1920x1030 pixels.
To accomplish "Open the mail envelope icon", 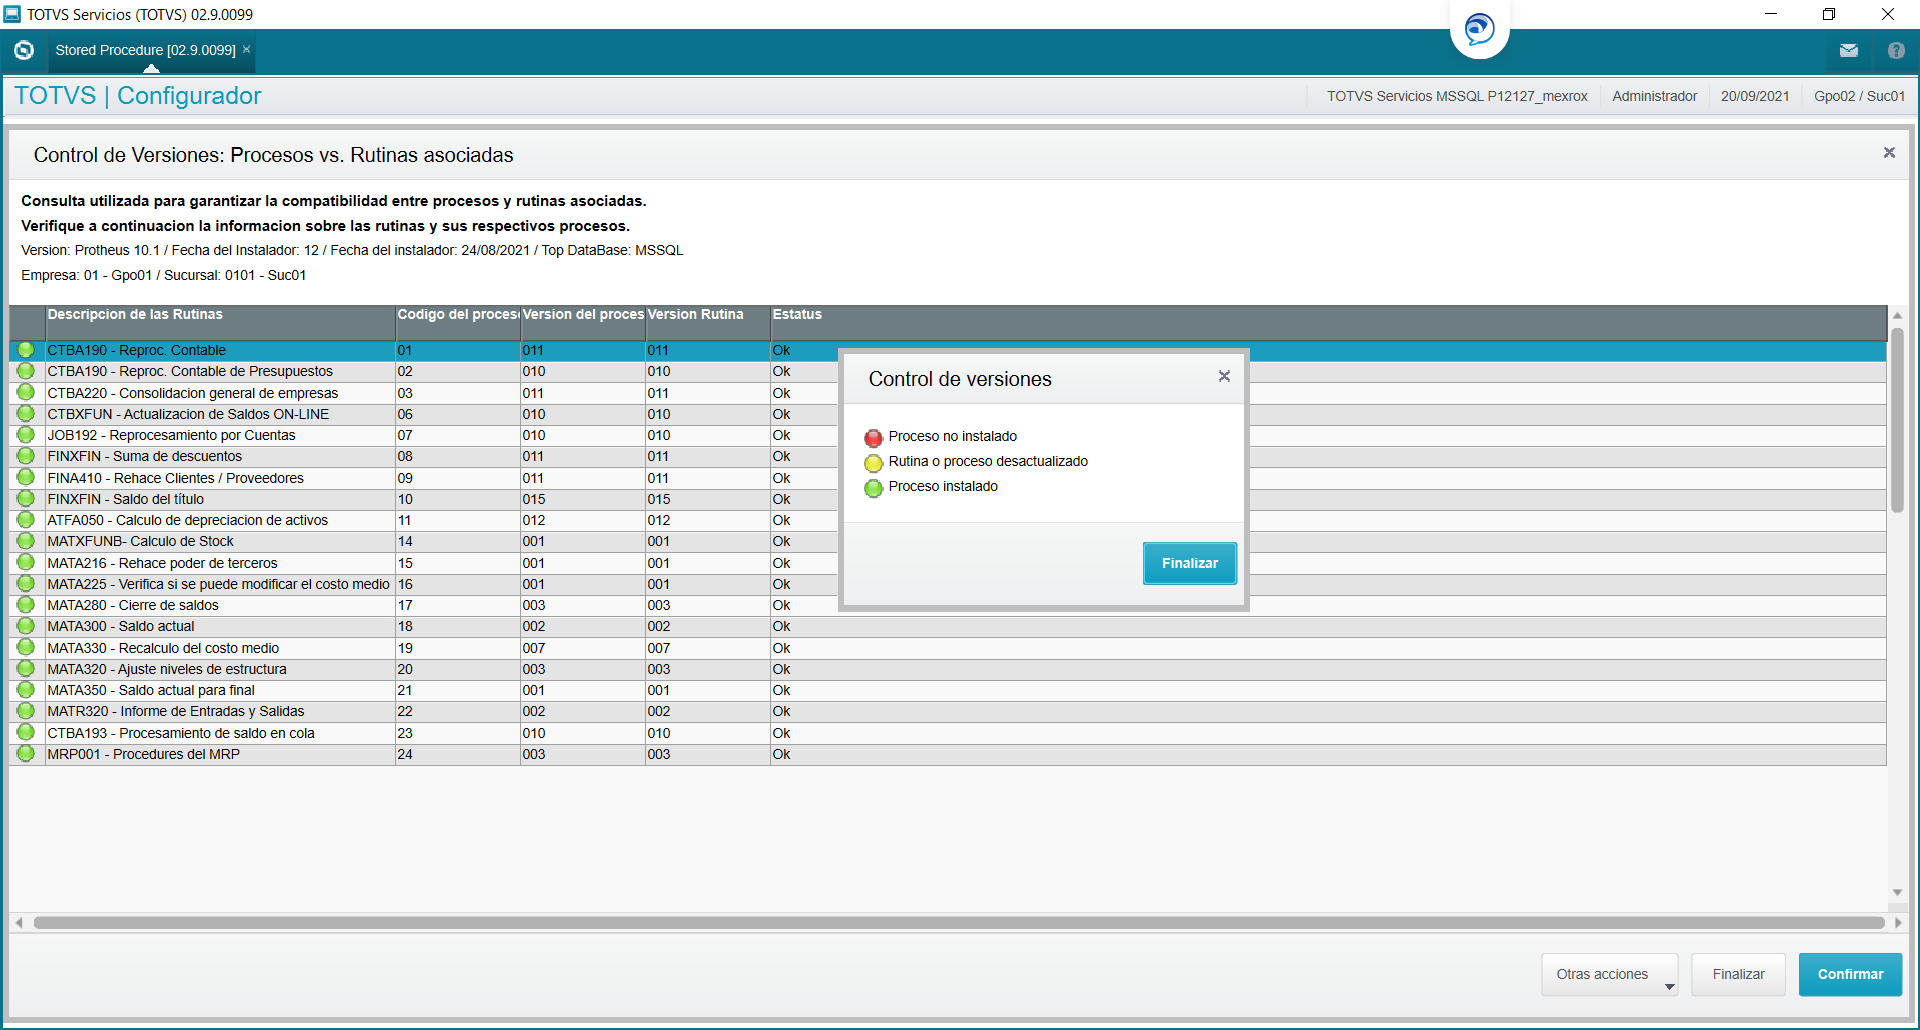I will click(1849, 50).
